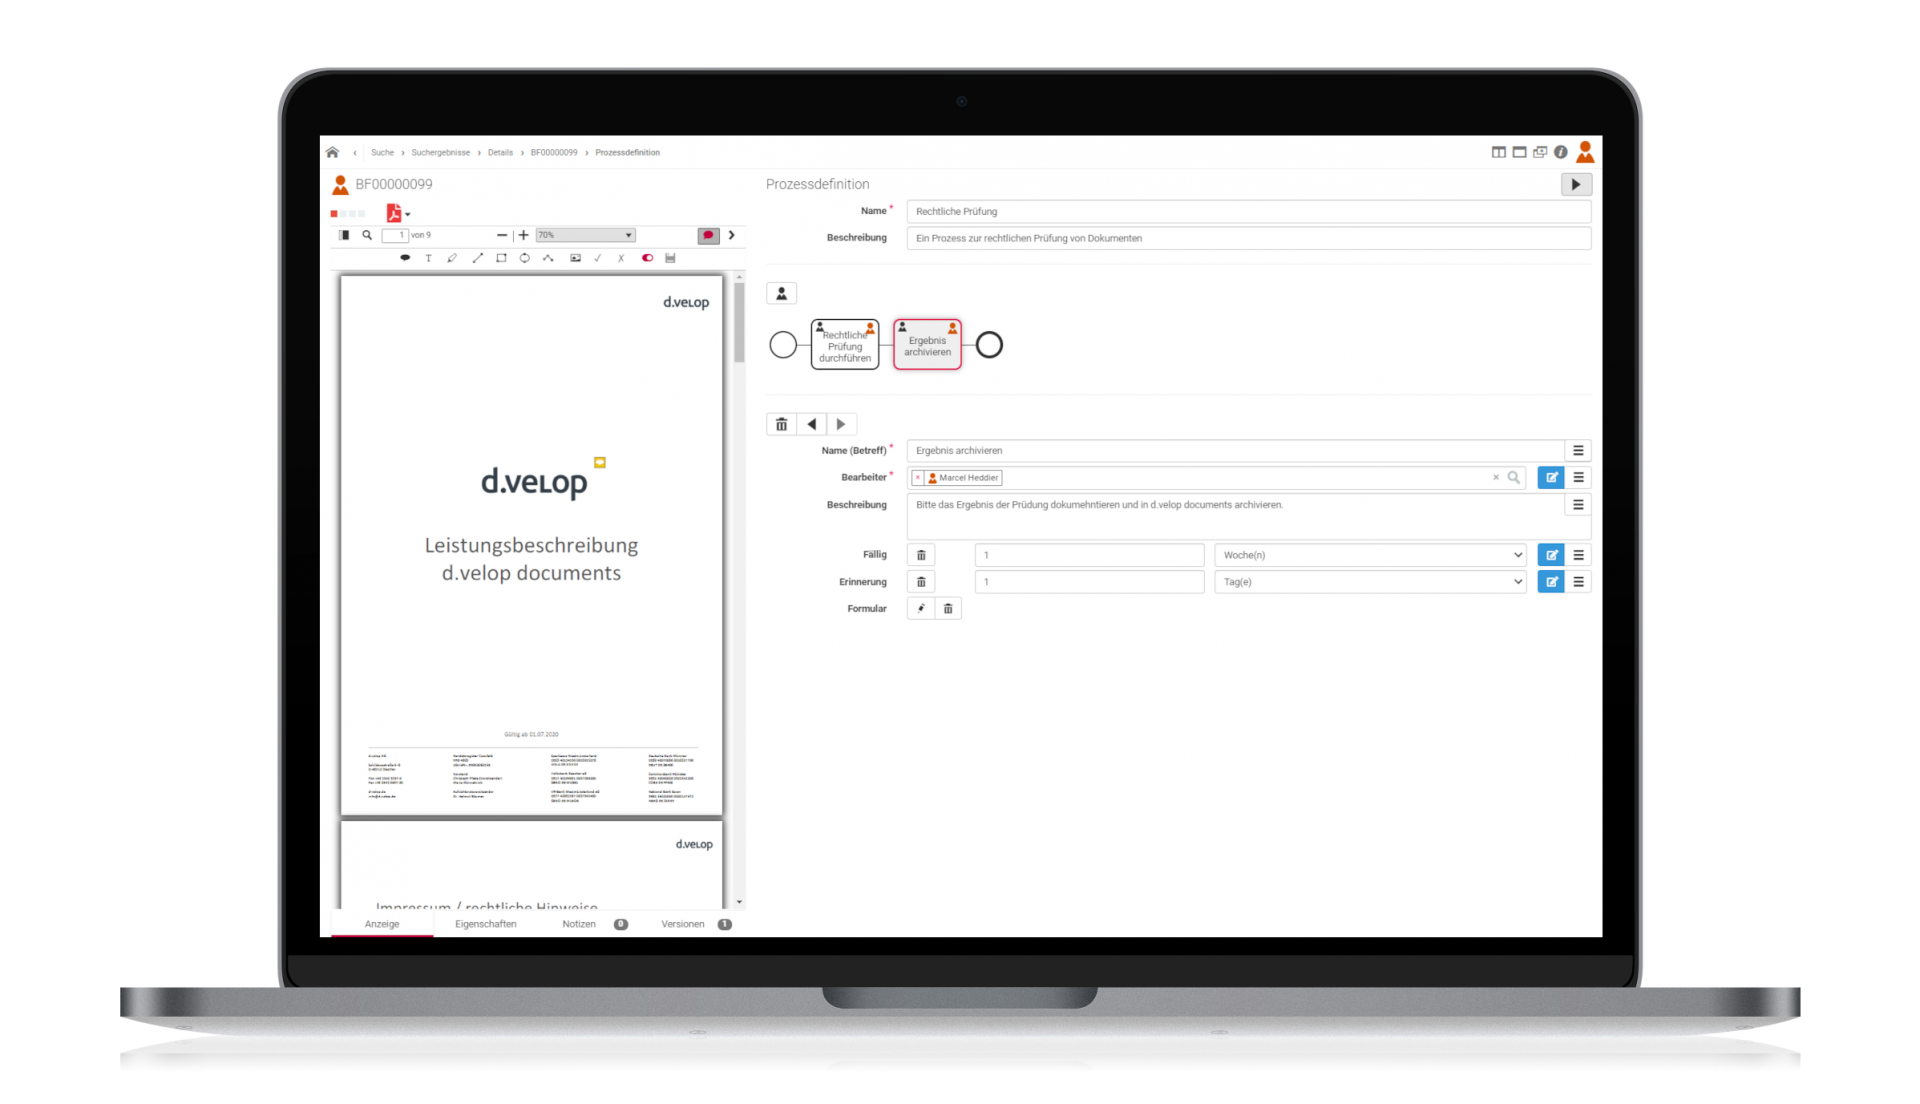The image size is (1920, 1104).
Task: Activate the document search magnifier
Action: coord(367,235)
